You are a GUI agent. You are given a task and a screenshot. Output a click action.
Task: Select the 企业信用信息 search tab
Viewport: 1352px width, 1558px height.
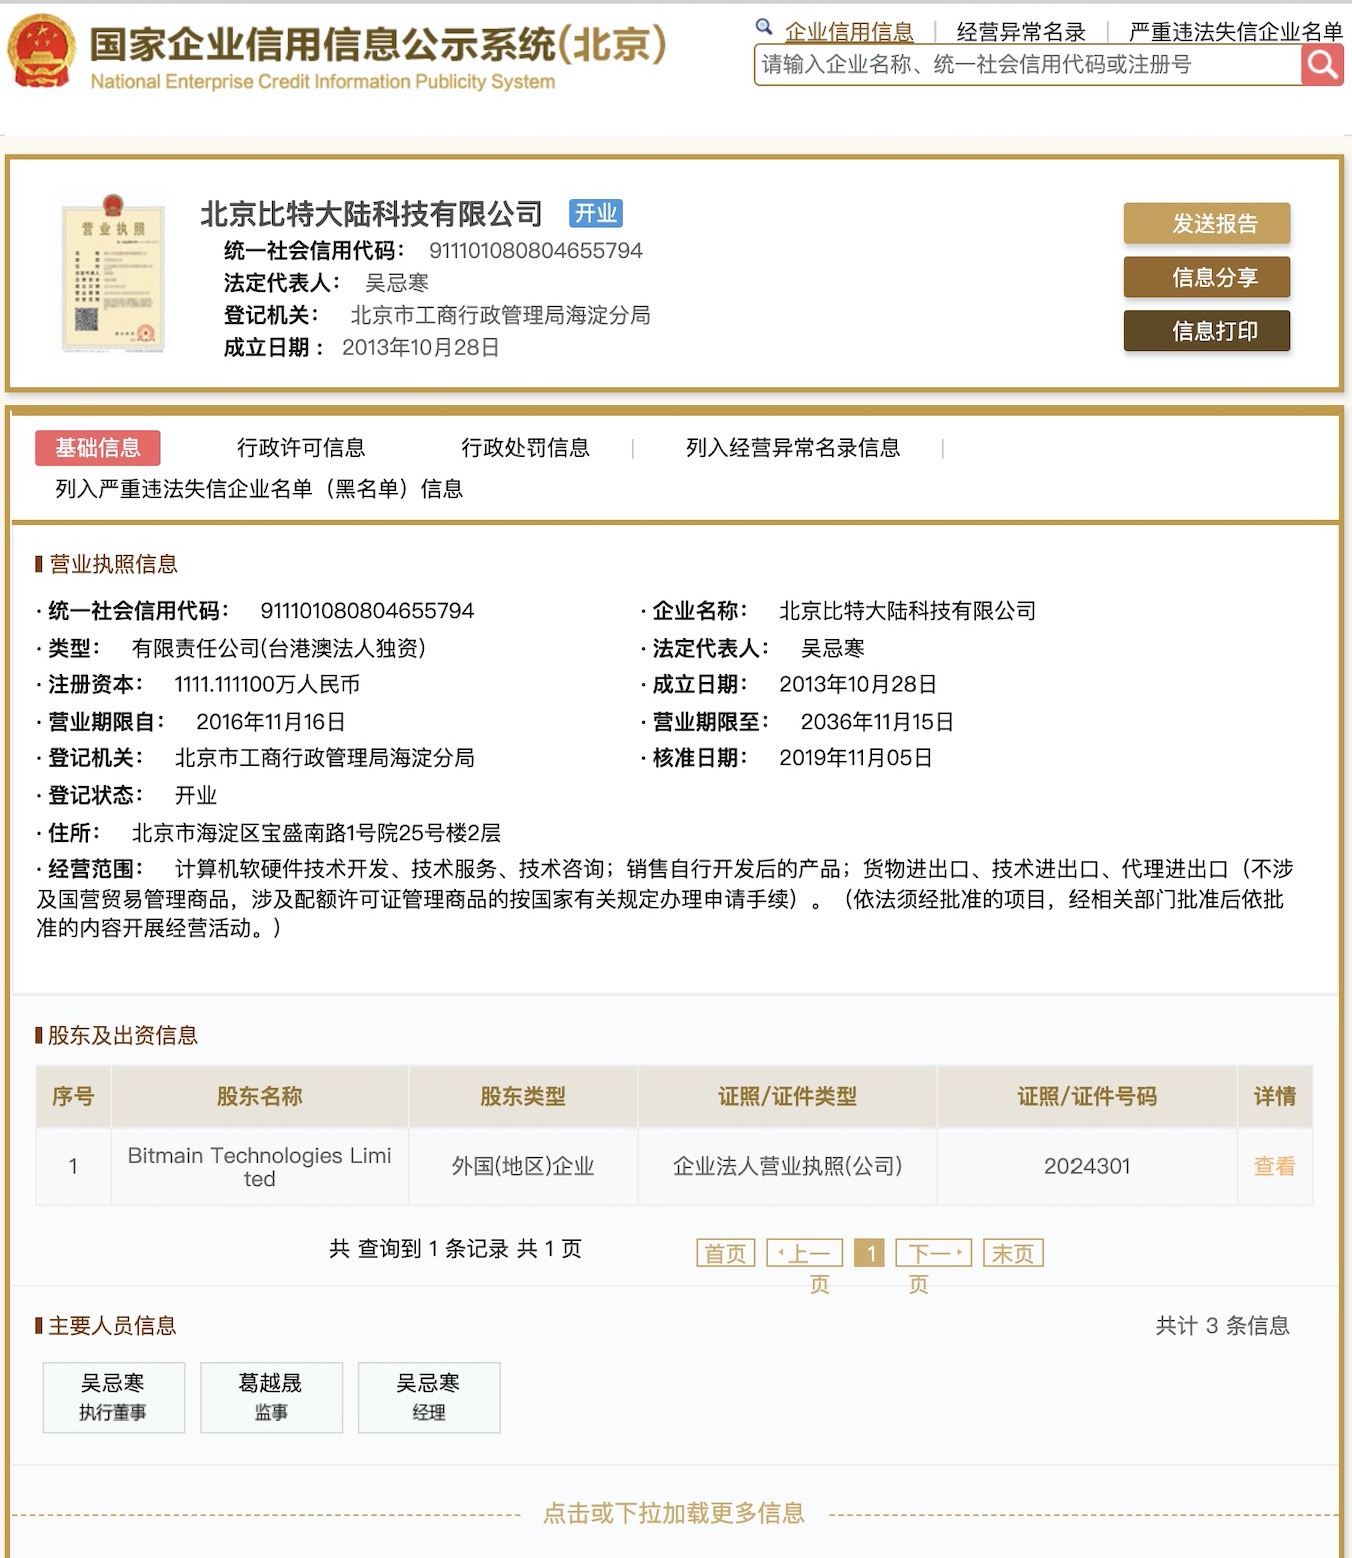(849, 31)
